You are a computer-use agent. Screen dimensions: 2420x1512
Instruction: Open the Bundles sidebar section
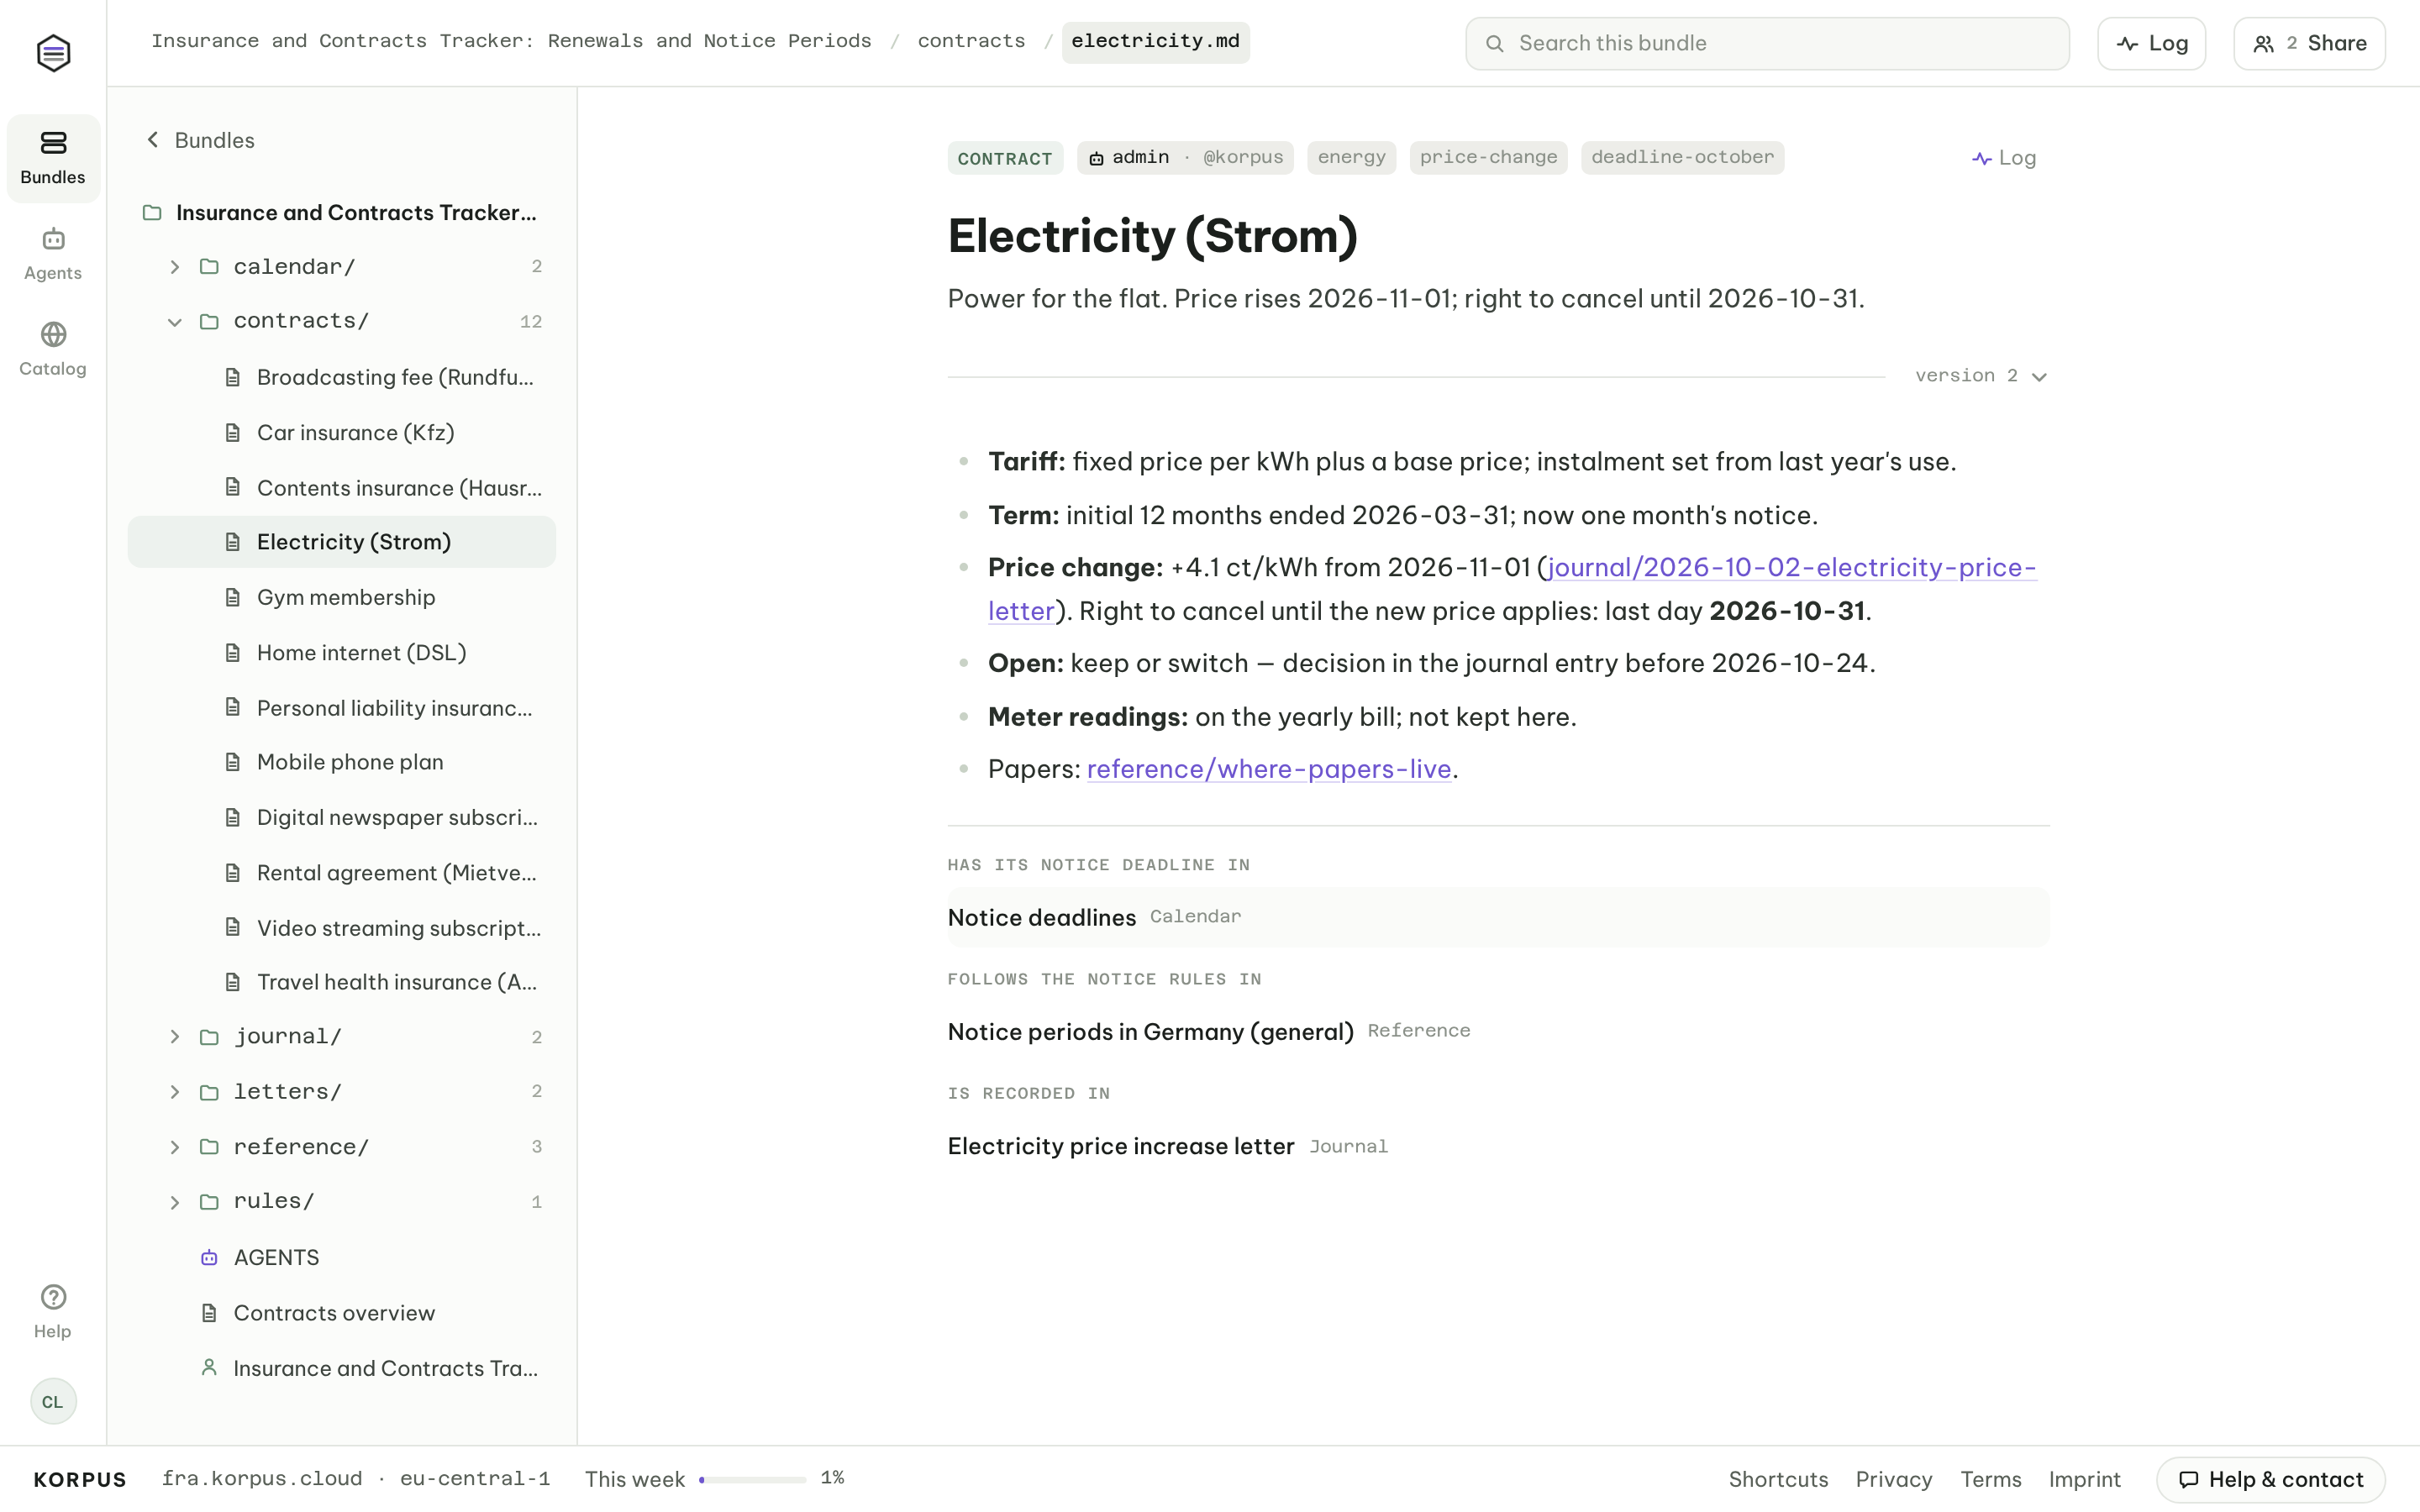pyautogui.click(x=53, y=158)
